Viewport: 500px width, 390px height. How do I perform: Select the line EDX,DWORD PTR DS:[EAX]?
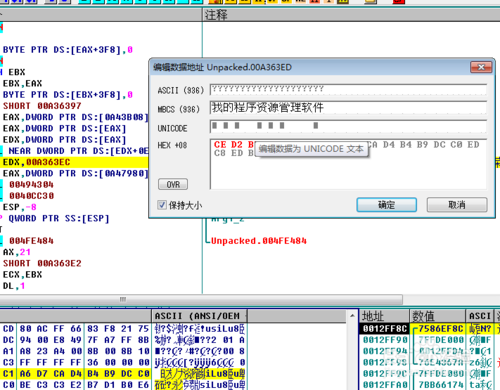click(x=65, y=140)
